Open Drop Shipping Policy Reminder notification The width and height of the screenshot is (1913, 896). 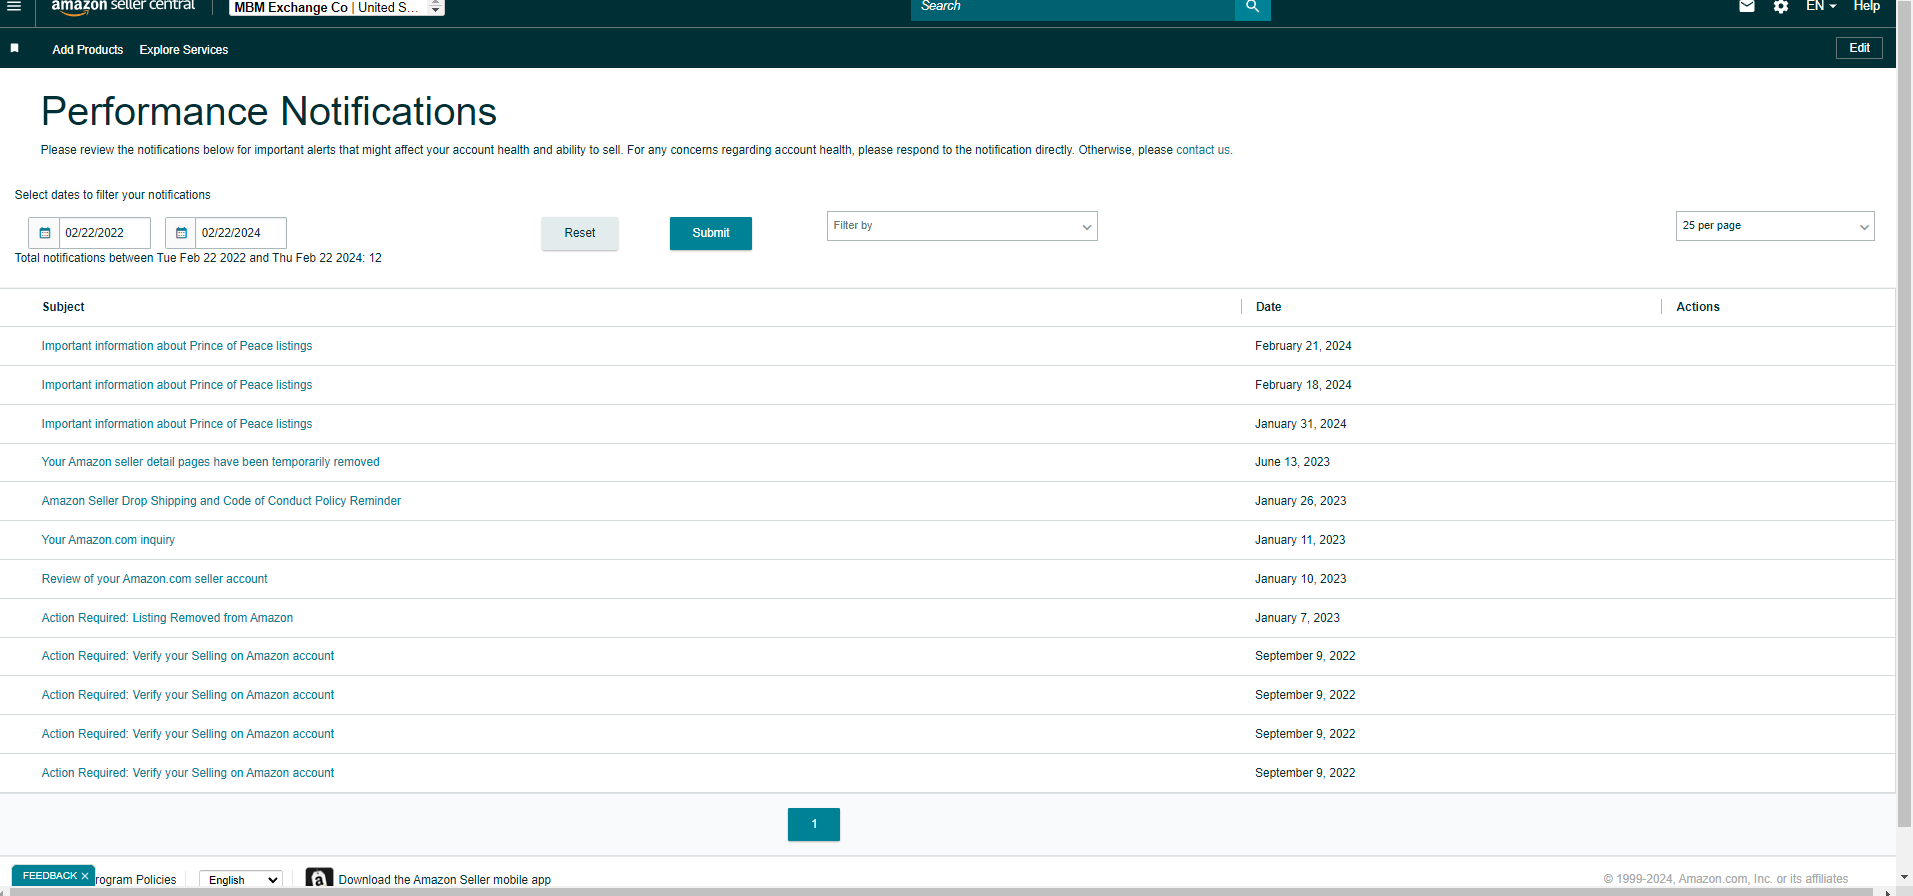tap(221, 501)
